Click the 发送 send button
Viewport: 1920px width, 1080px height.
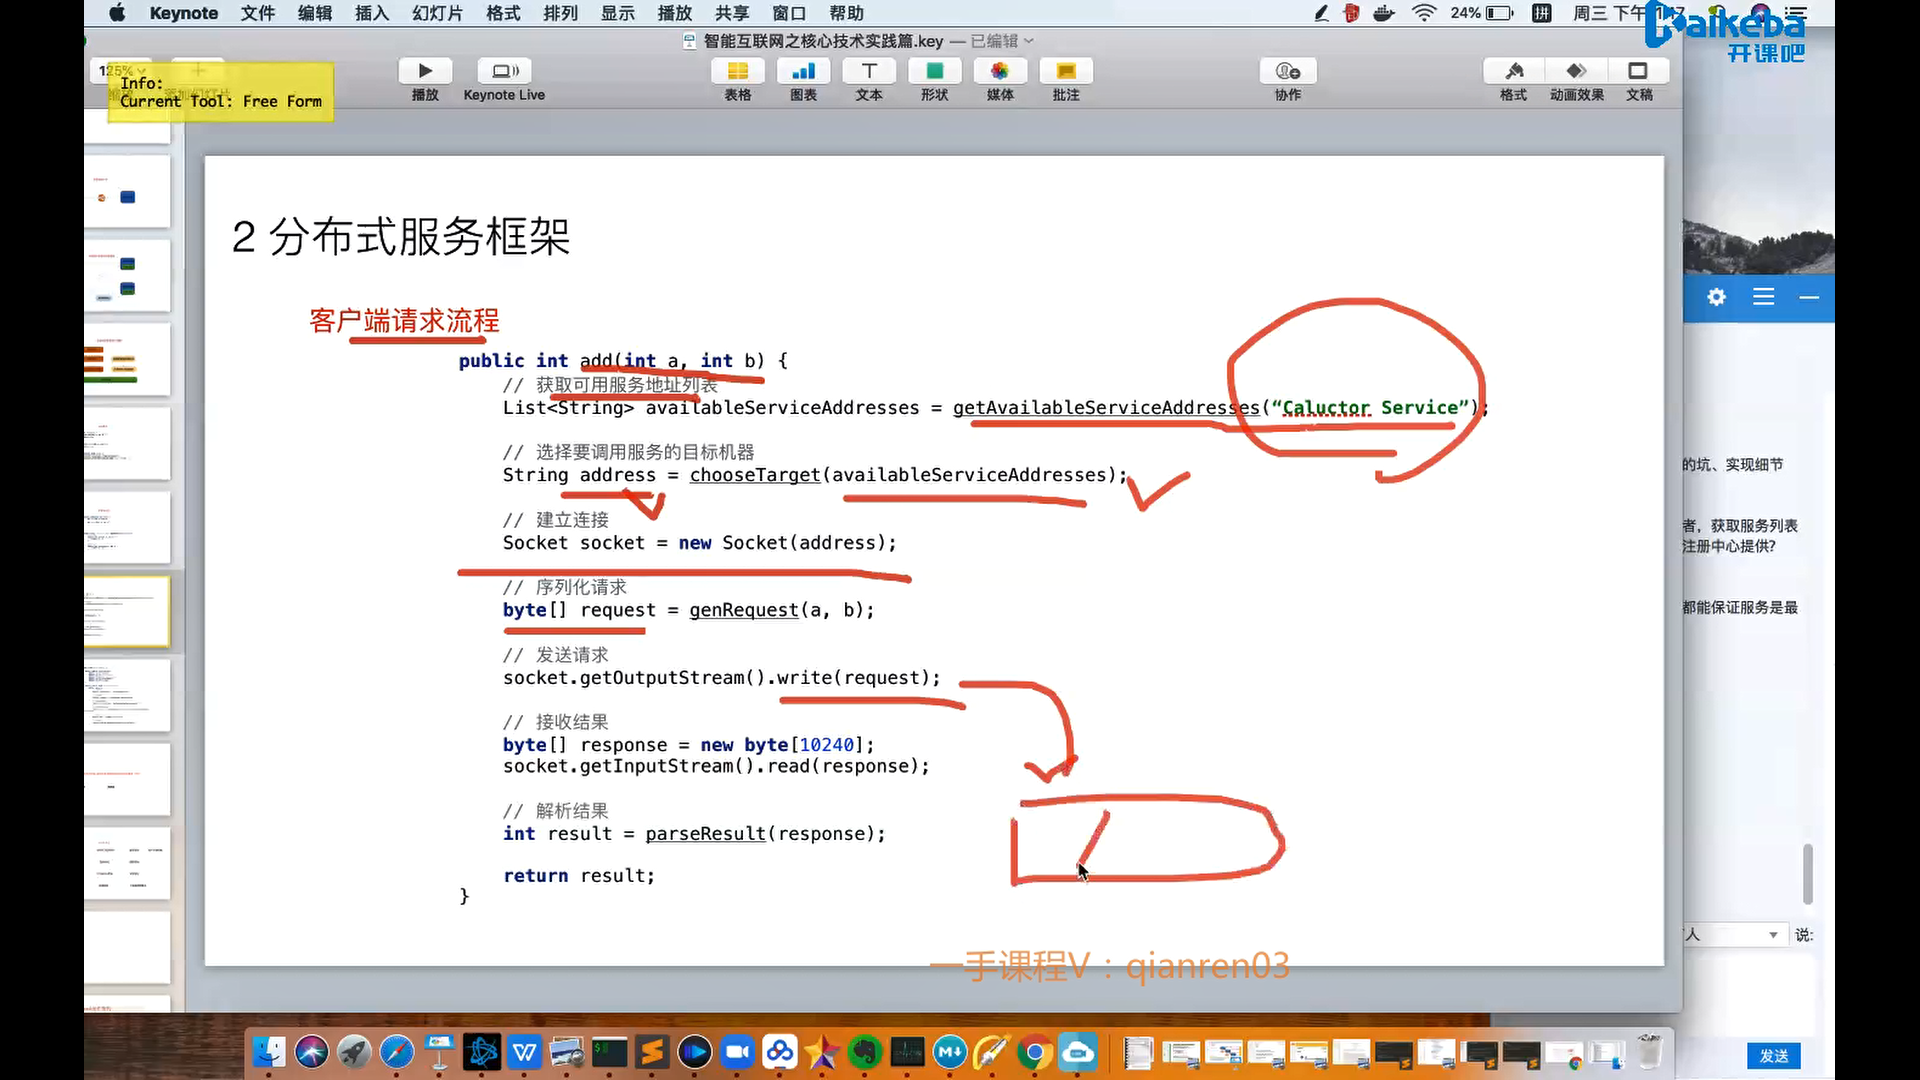pos(1773,1056)
